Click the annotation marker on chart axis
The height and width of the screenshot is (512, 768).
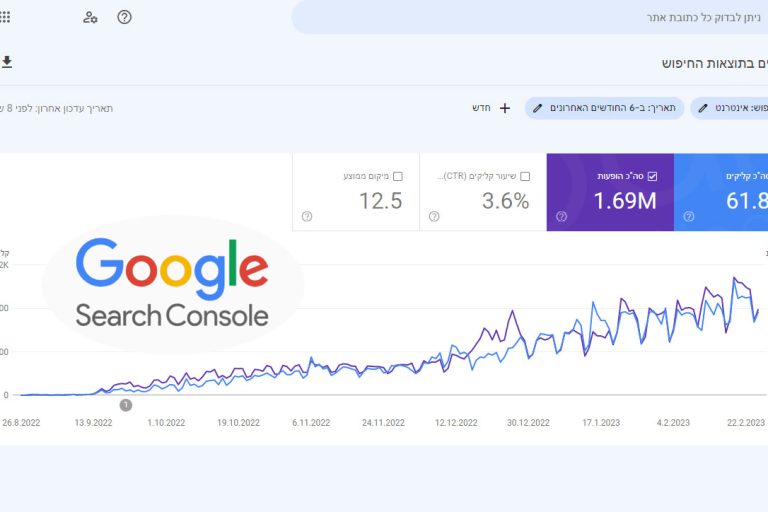(126, 405)
